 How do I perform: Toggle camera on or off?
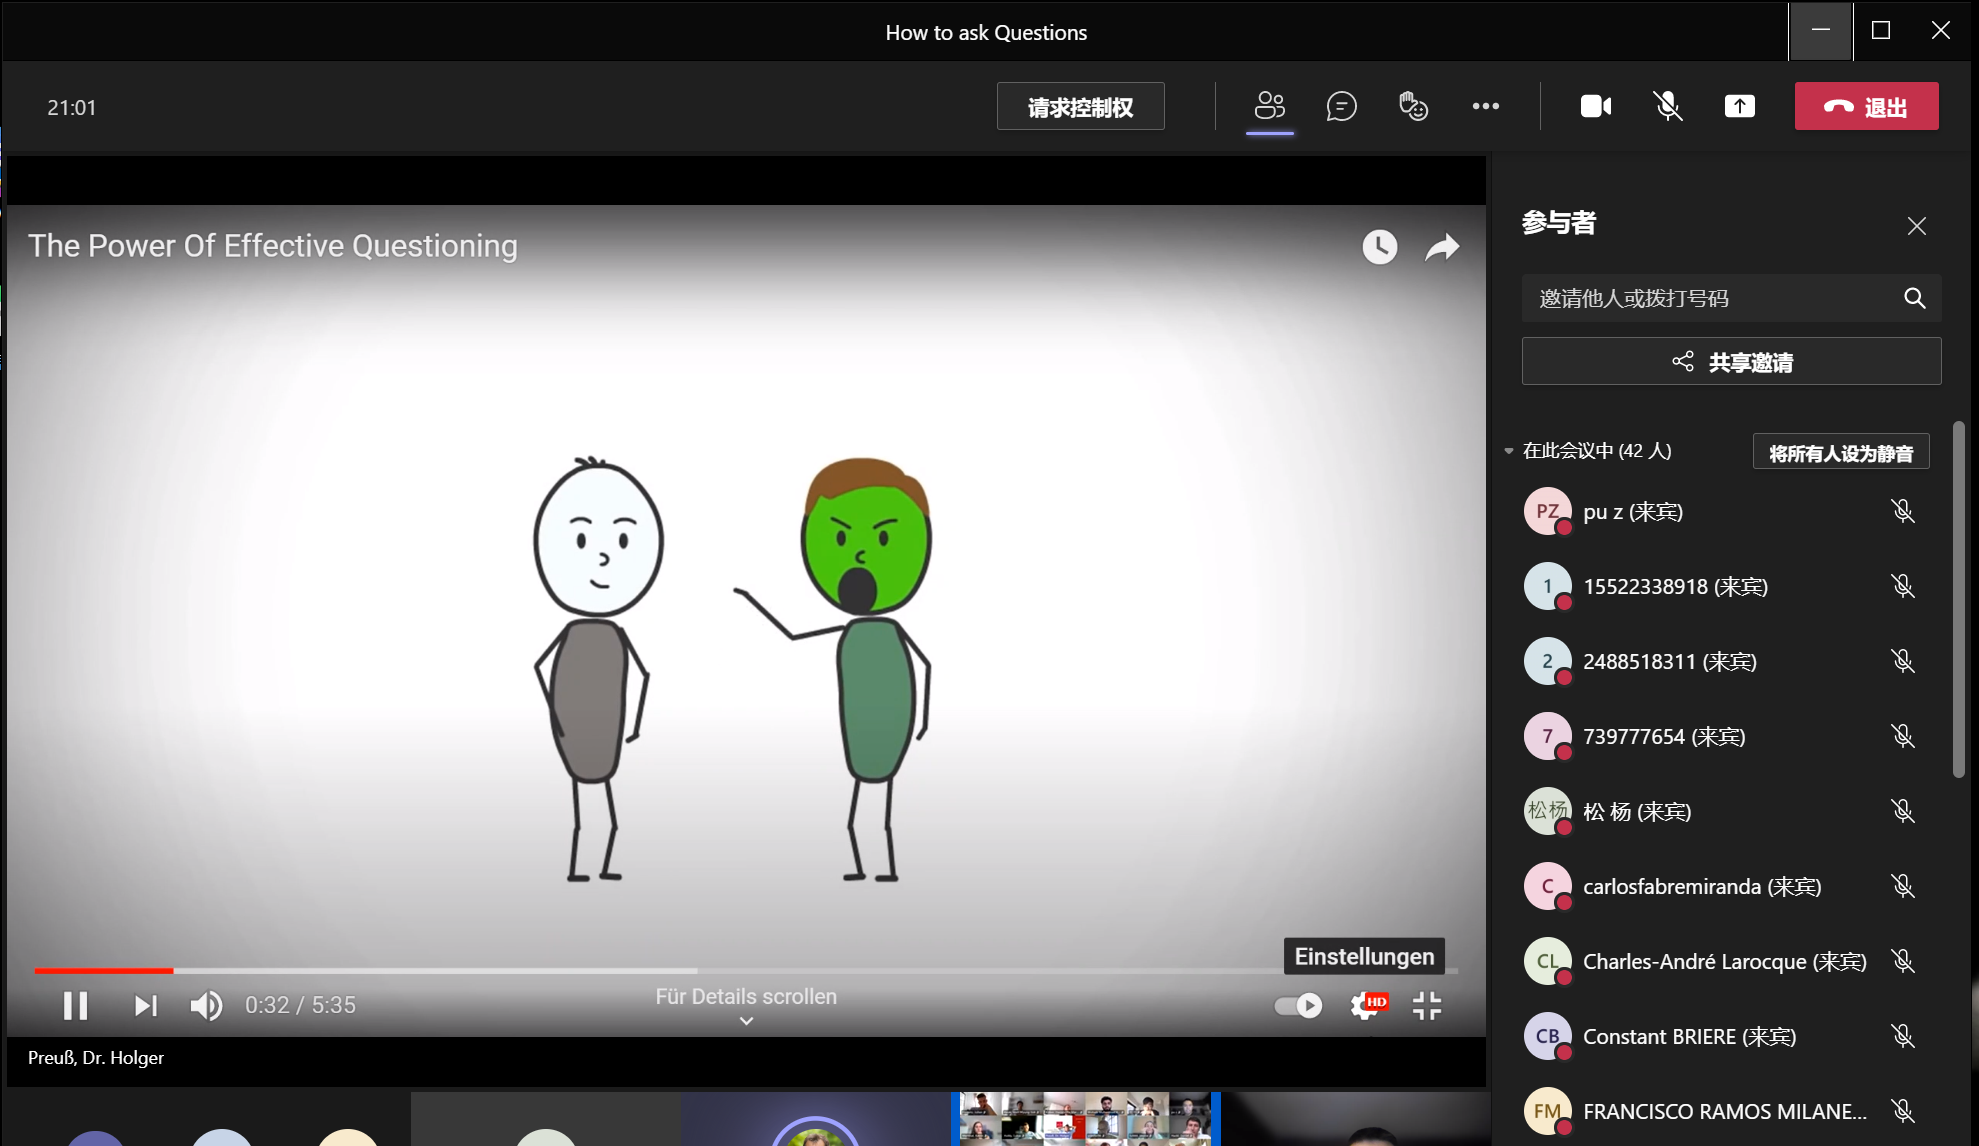(x=1595, y=106)
